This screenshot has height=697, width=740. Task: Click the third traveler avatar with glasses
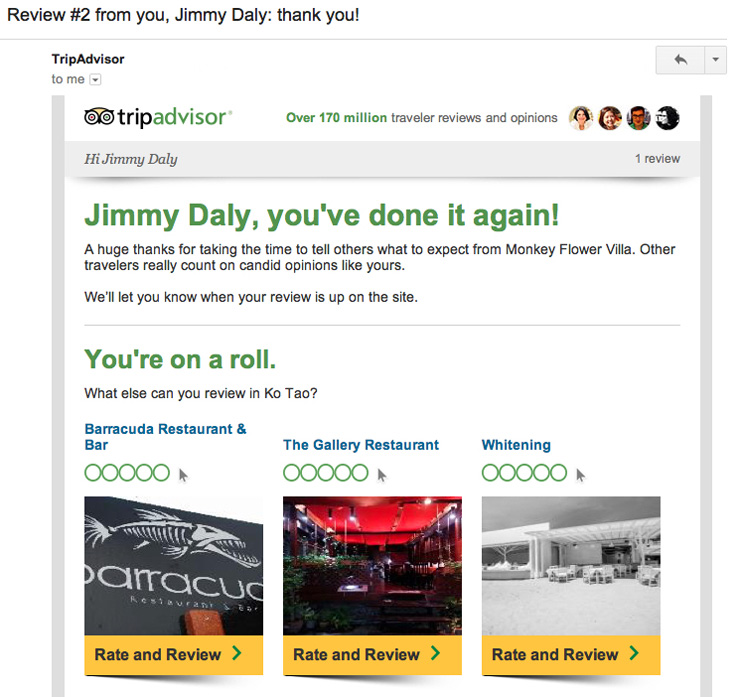[639, 118]
